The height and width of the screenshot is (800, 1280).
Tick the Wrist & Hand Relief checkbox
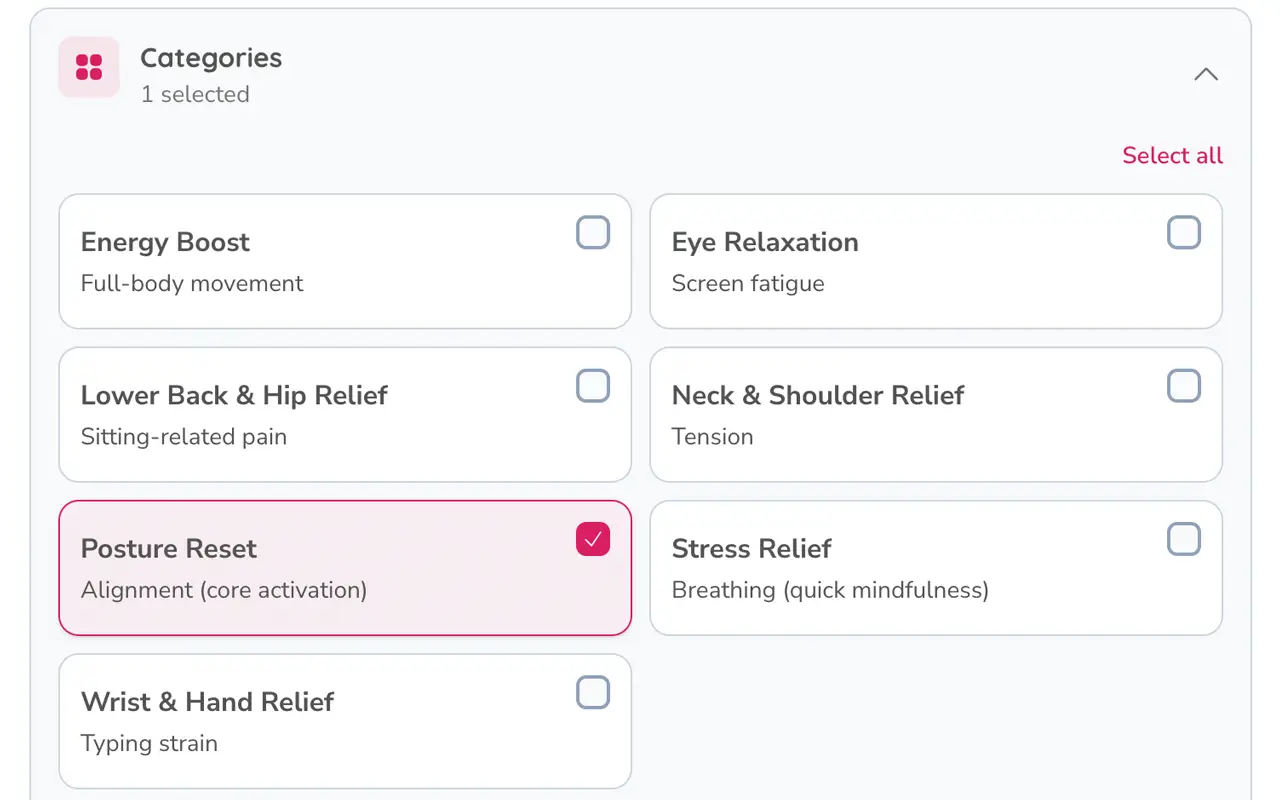click(x=593, y=692)
